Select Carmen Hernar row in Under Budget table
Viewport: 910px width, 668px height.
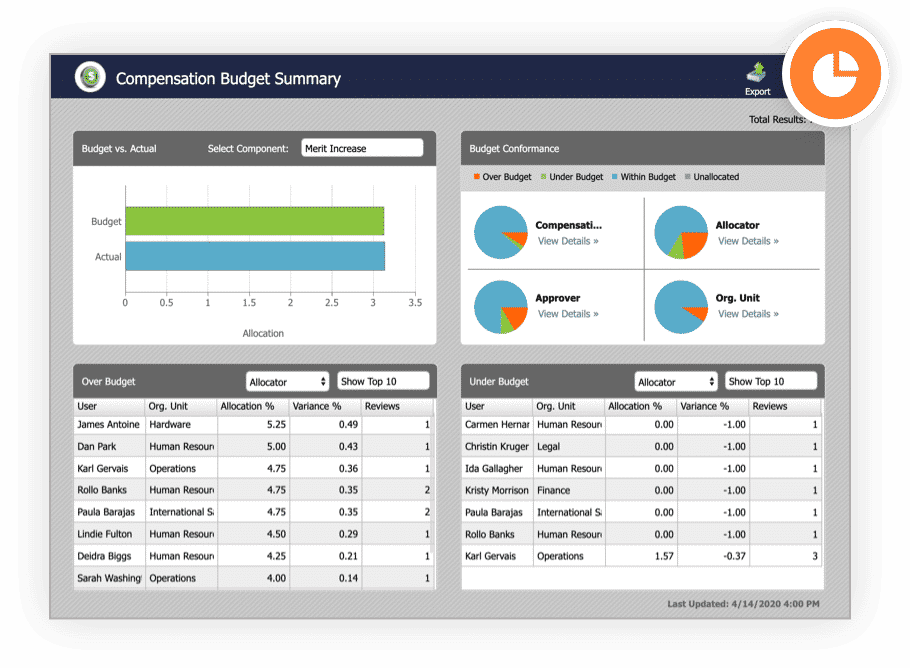point(642,425)
